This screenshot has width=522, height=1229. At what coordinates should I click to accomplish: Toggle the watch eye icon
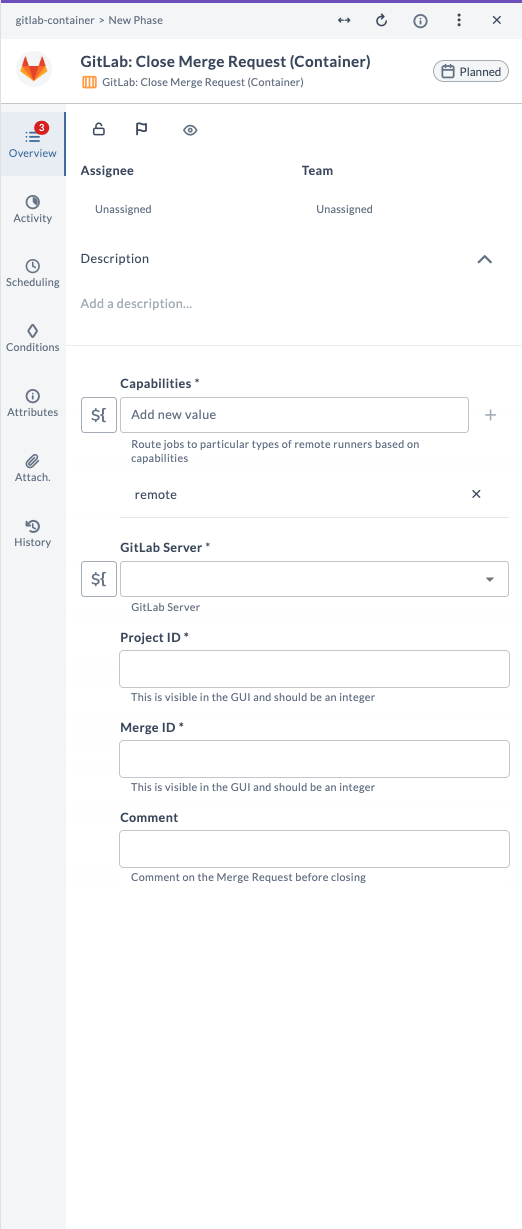click(190, 130)
